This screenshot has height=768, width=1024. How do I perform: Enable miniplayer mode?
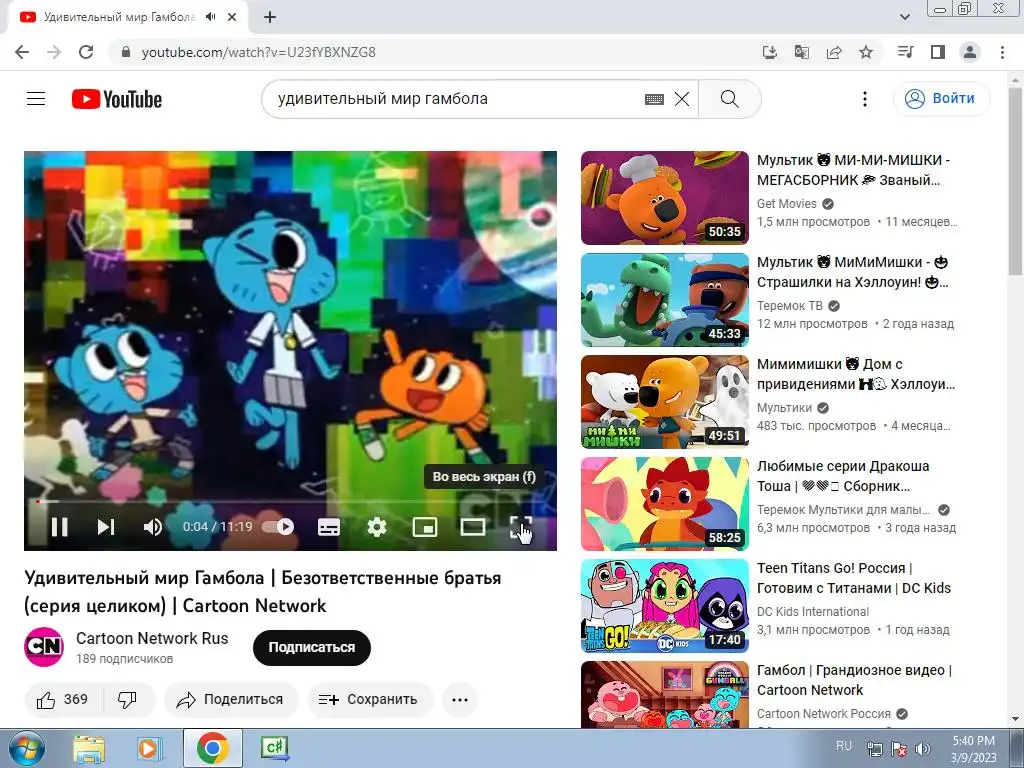click(424, 527)
